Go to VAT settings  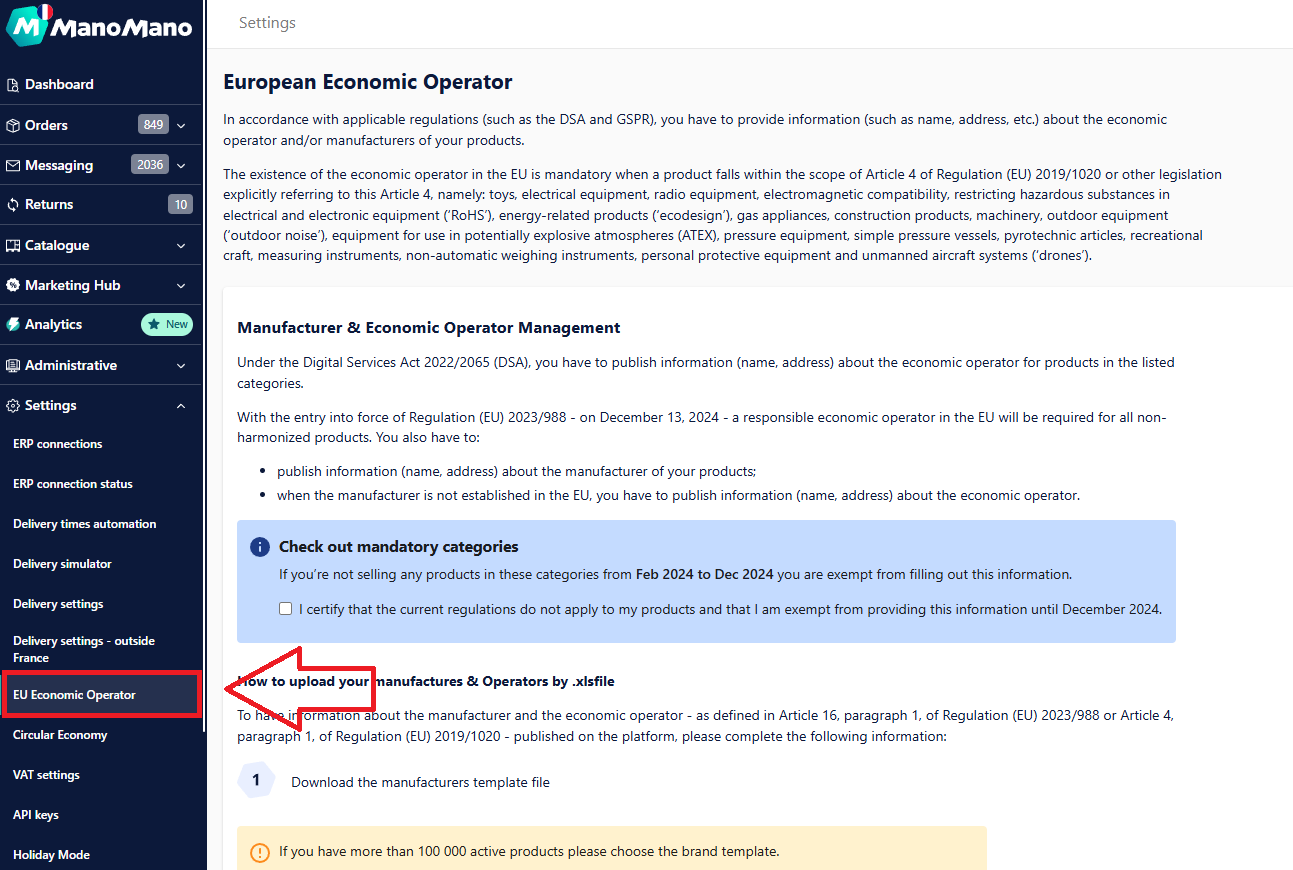click(46, 775)
